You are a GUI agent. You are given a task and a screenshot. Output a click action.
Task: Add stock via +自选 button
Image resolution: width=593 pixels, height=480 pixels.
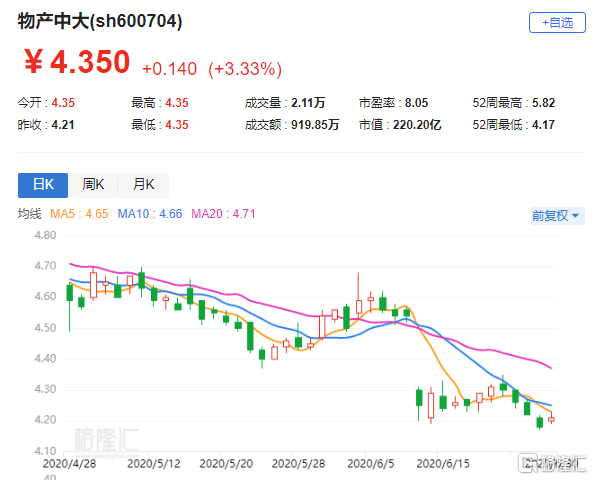pyautogui.click(x=557, y=23)
